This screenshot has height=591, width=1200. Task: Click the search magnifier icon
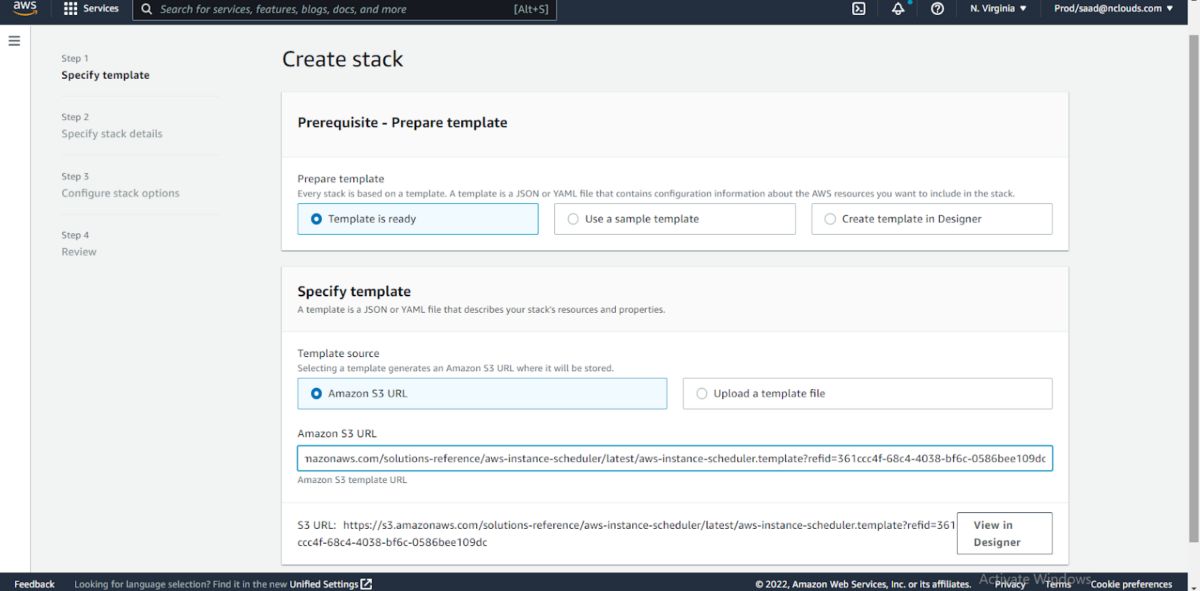(146, 9)
